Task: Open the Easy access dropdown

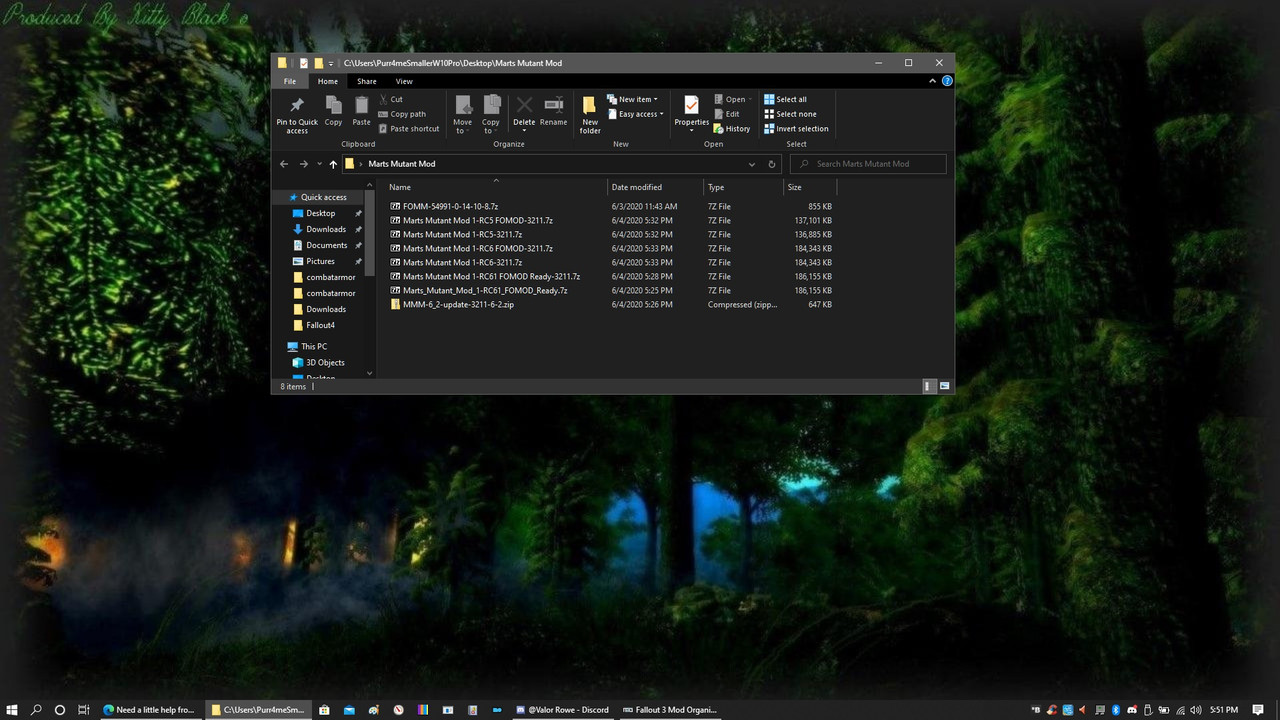Action: [635, 114]
